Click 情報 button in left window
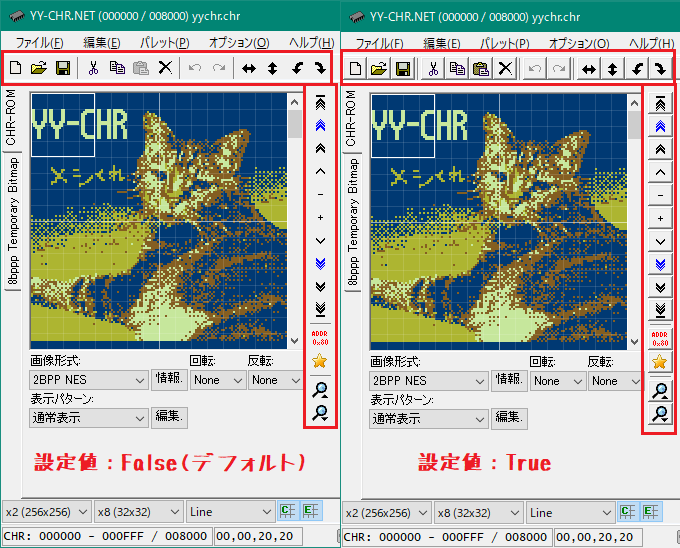The height and width of the screenshot is (548, 680). coord(169,379)
